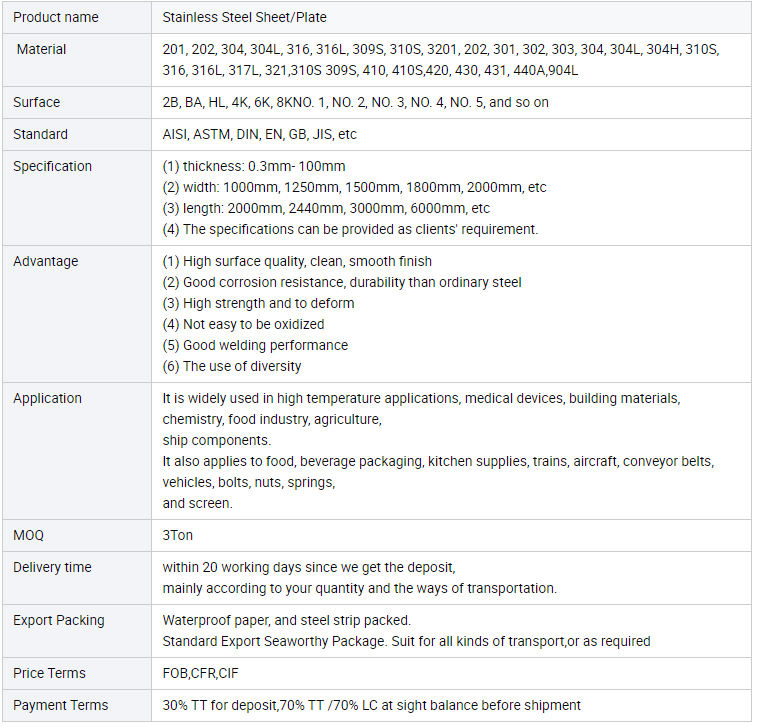
Task: Click the 'Delivery time' row label
Action: (52, 567)
